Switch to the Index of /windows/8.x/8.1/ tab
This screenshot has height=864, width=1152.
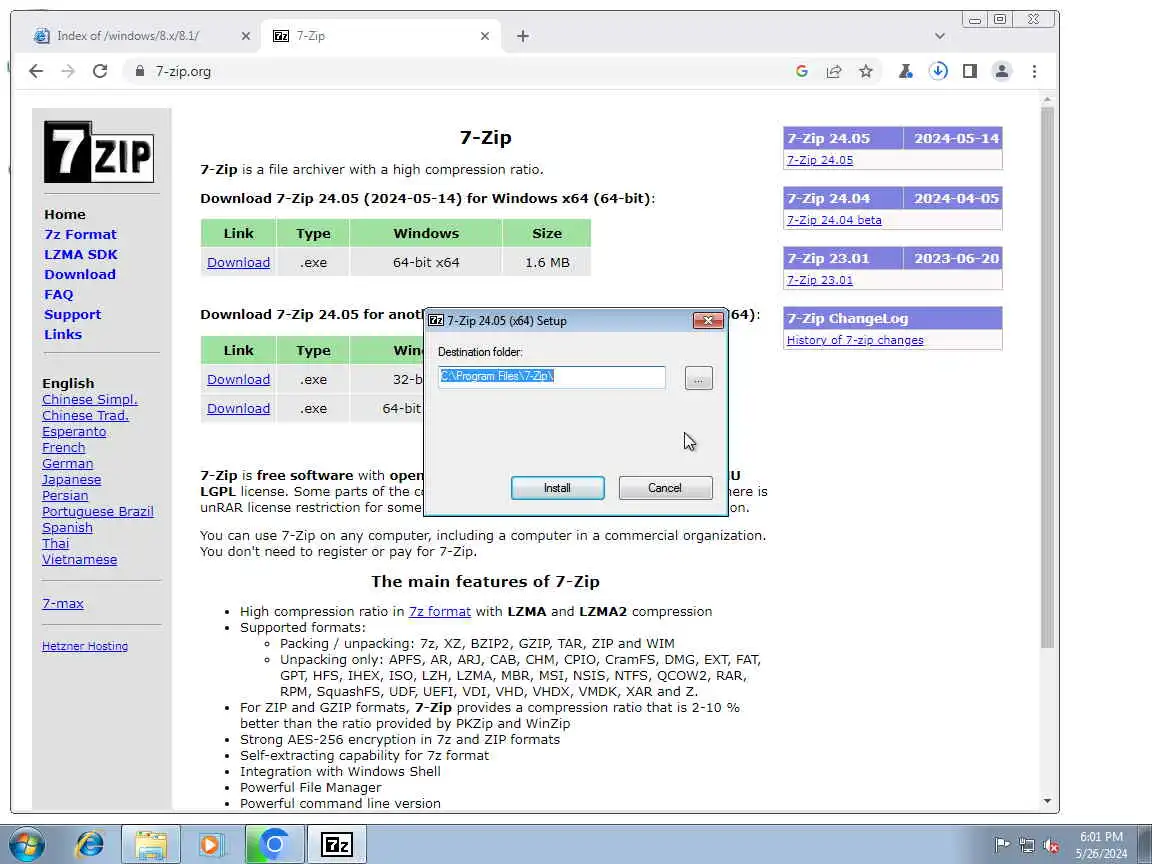pos(140,36)
